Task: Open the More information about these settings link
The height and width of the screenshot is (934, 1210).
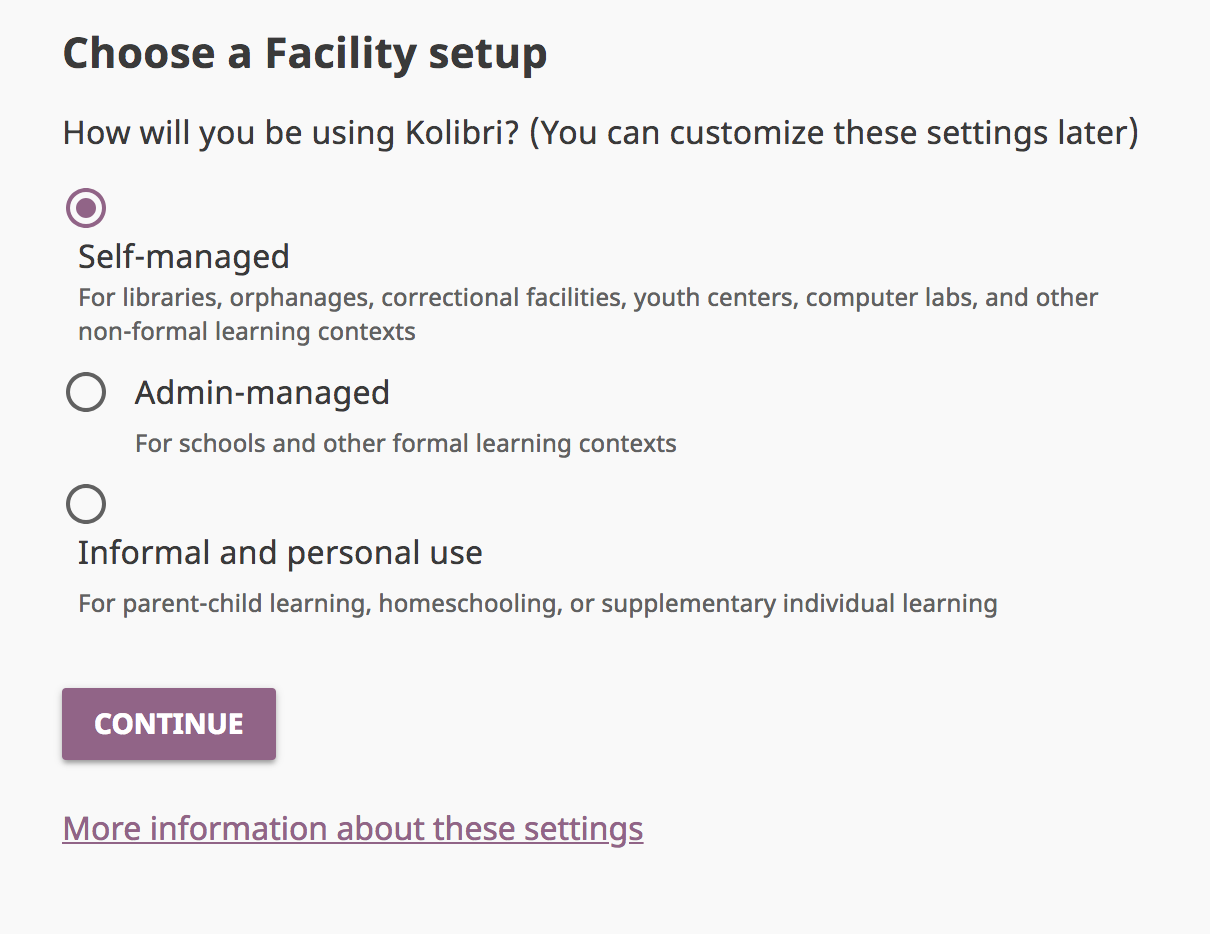Action: coord(352,829)
